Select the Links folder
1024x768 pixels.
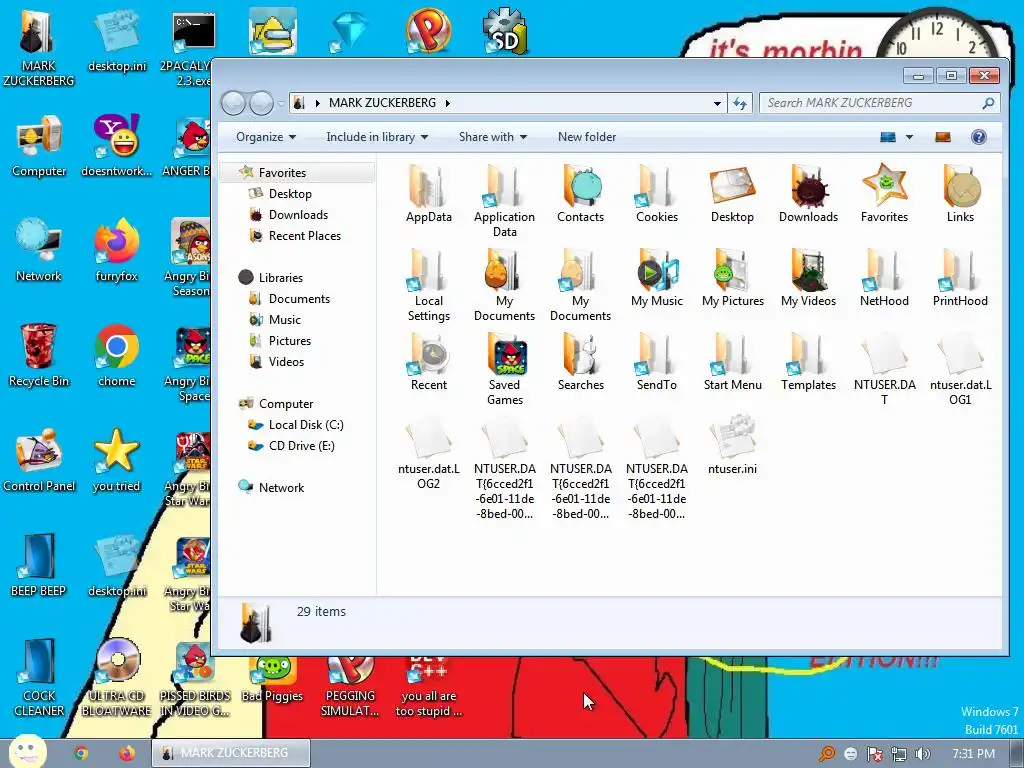pos(960,194)
